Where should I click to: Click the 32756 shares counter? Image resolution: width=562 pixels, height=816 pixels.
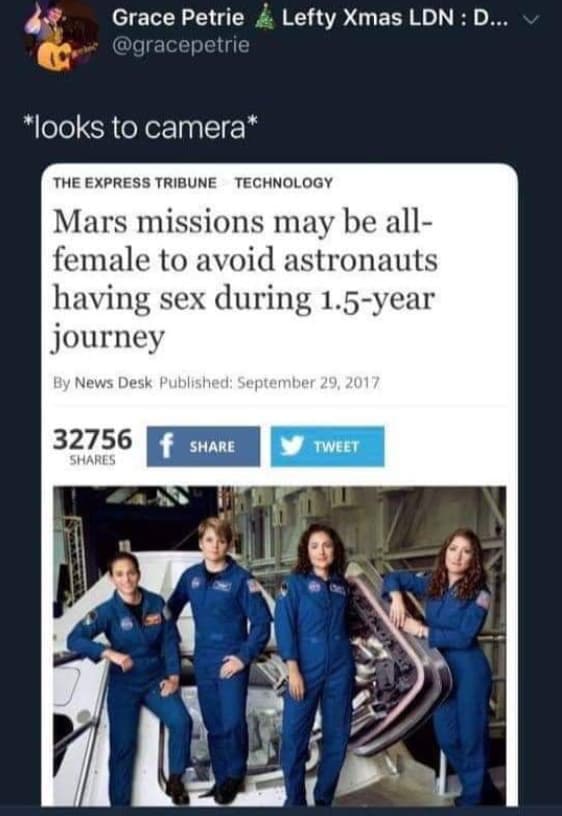pos(93,439)
